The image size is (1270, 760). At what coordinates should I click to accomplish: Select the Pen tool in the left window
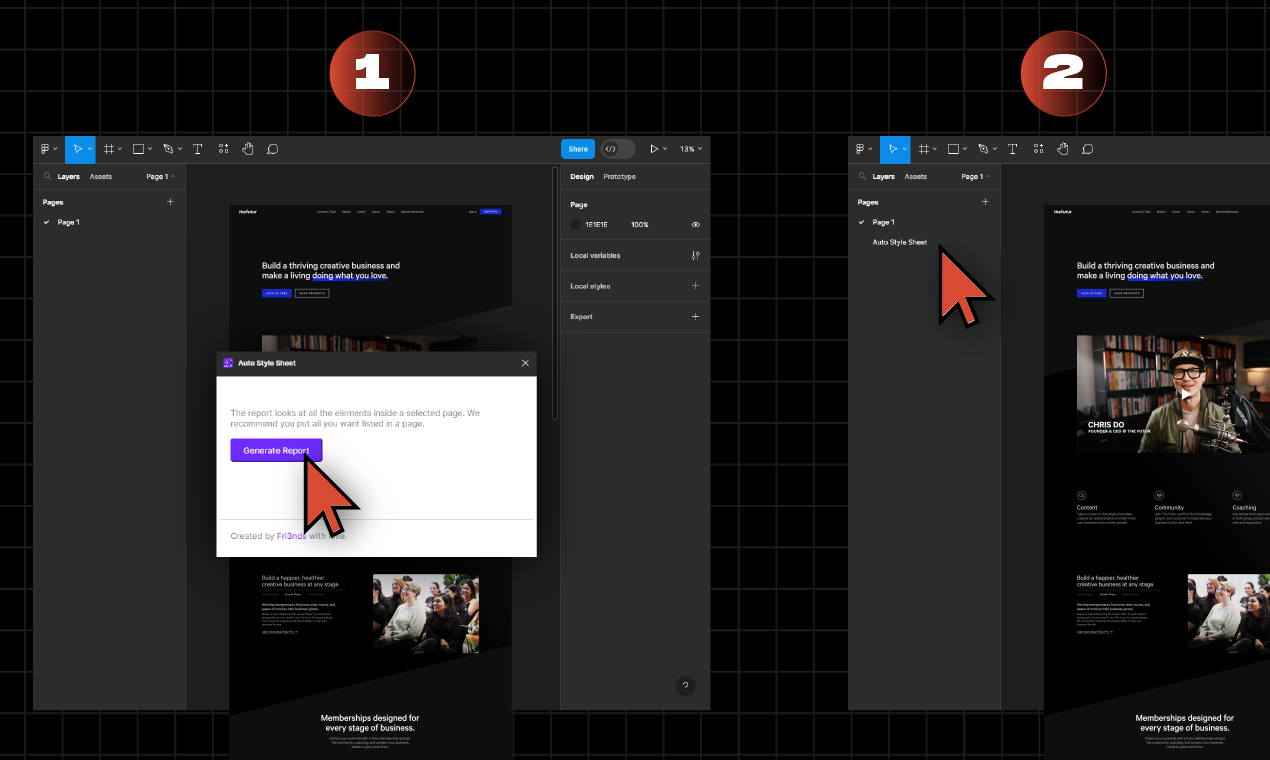click(x=167, y=149)
